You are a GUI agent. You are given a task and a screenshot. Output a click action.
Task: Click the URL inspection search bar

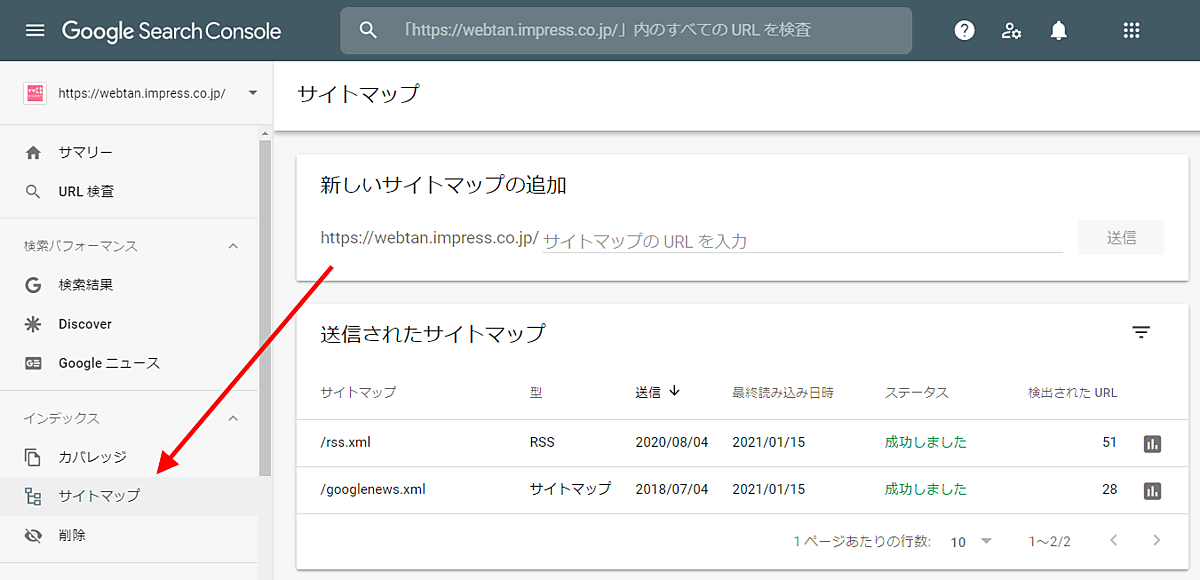[x=626, y=30]
